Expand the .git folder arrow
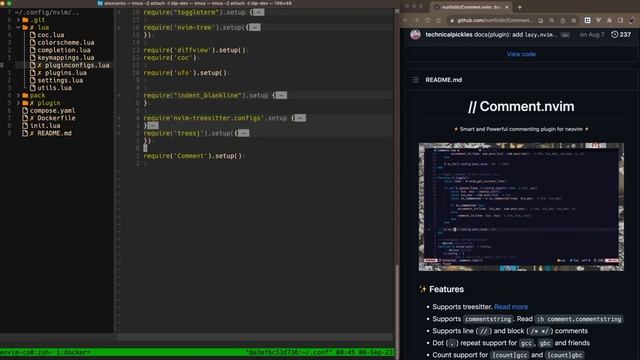 [x=18, y=20]
